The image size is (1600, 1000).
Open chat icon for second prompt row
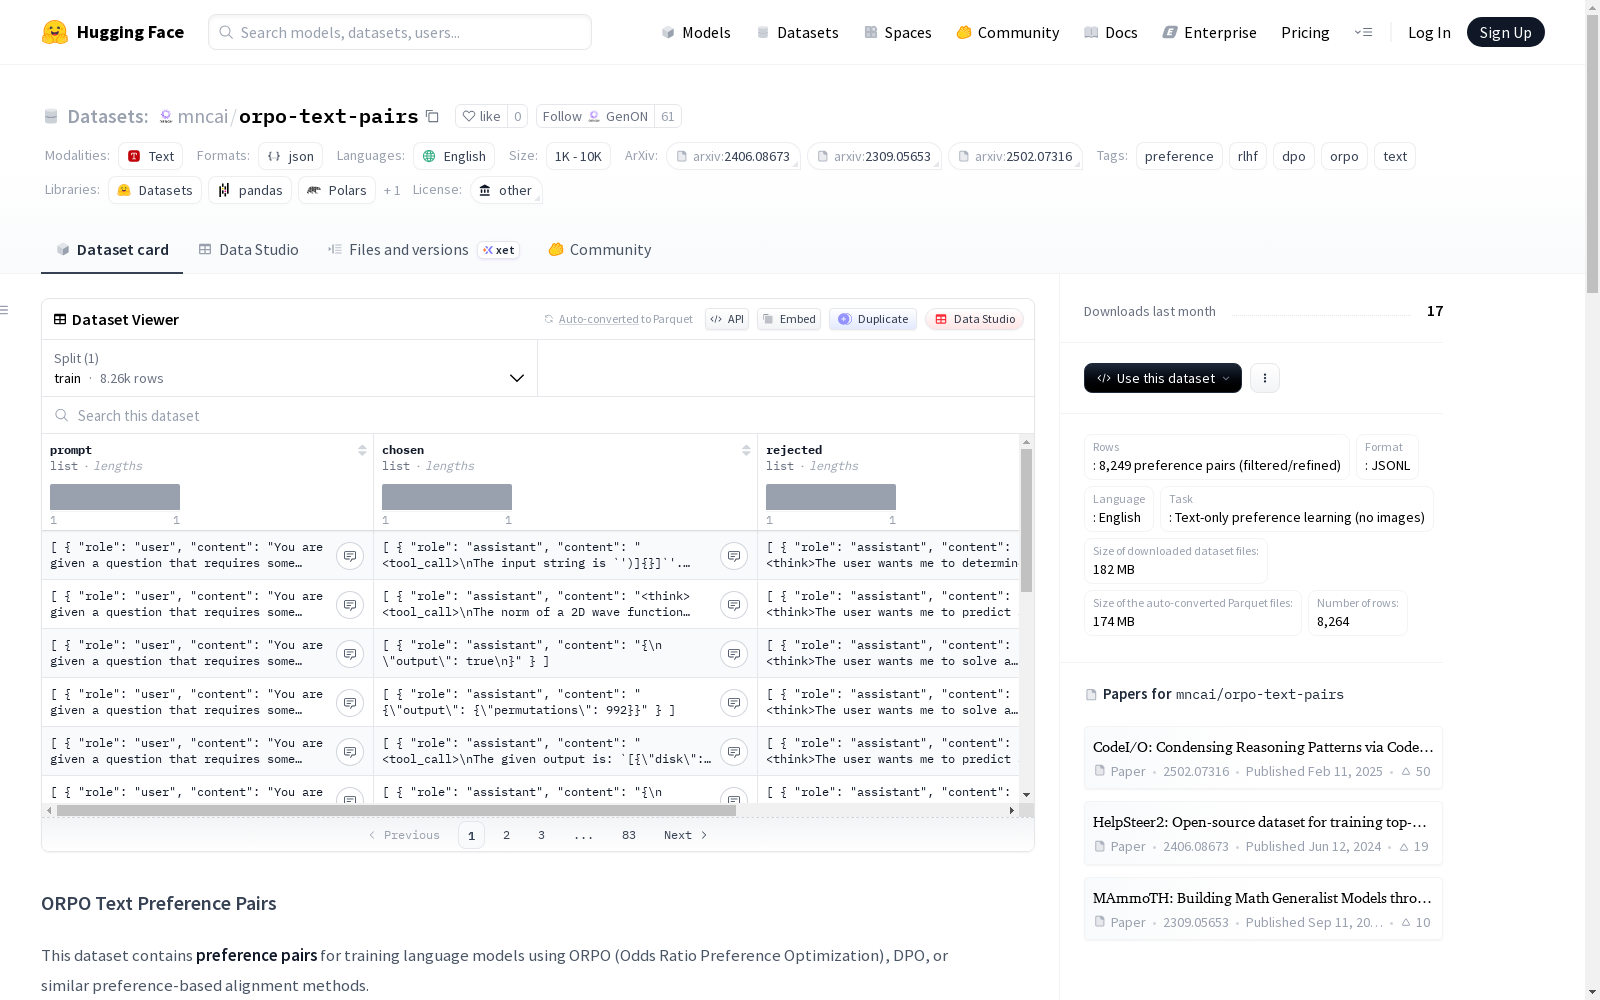click(x=350, y=604)
